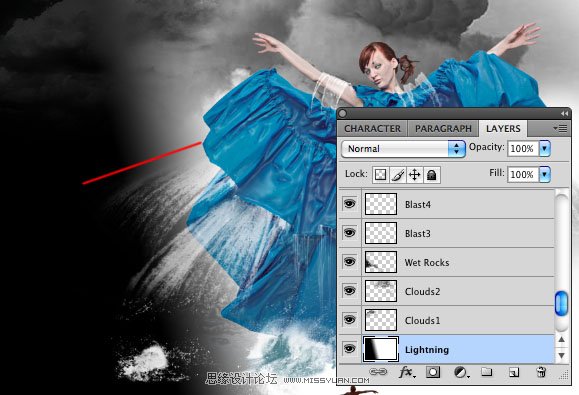Open the layer style fx menu
The image size is (579, 395).
point(407,372)
